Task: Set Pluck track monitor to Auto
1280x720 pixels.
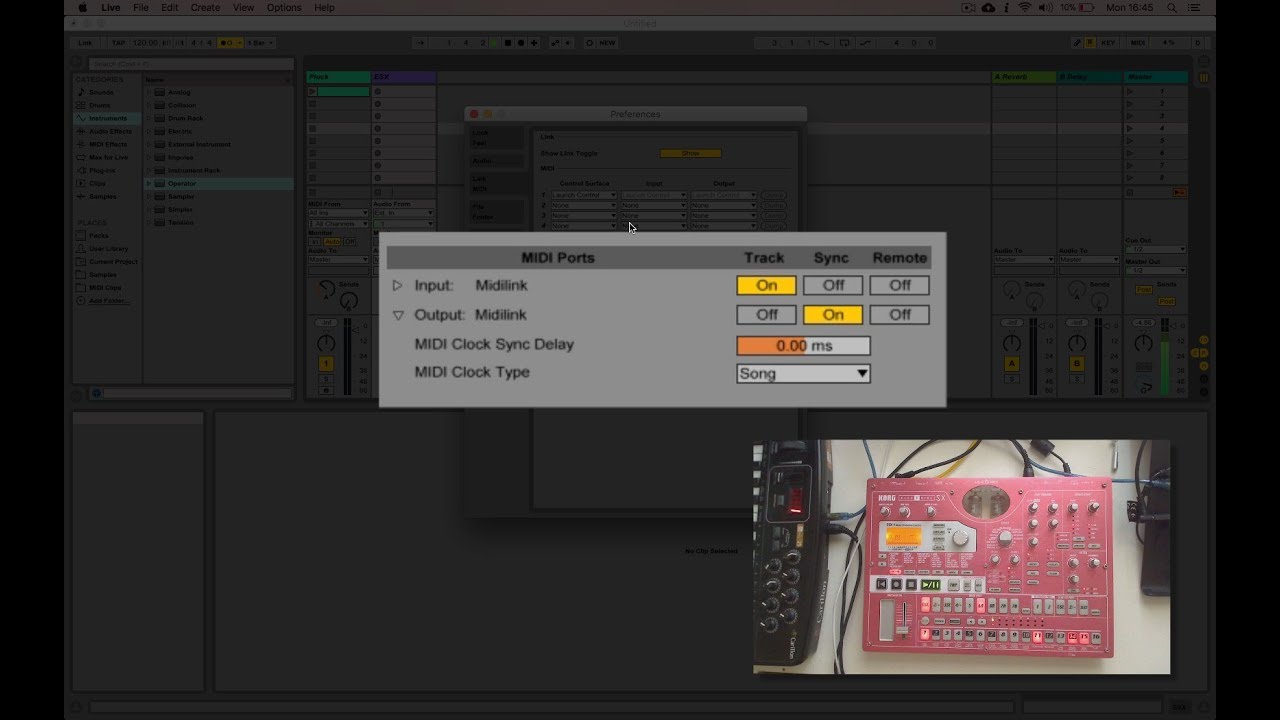Action: click(332, 242)
